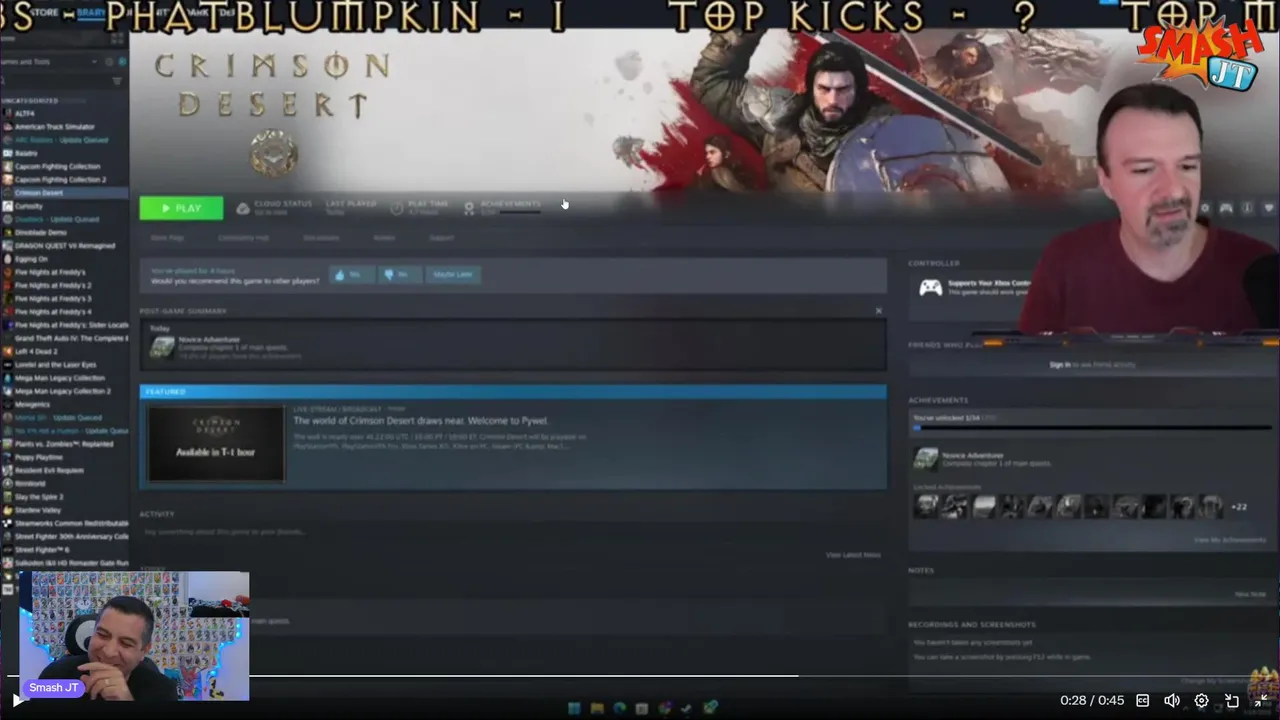Open the Guides tab
The image size is (1280, 720).
click(384, 238)
